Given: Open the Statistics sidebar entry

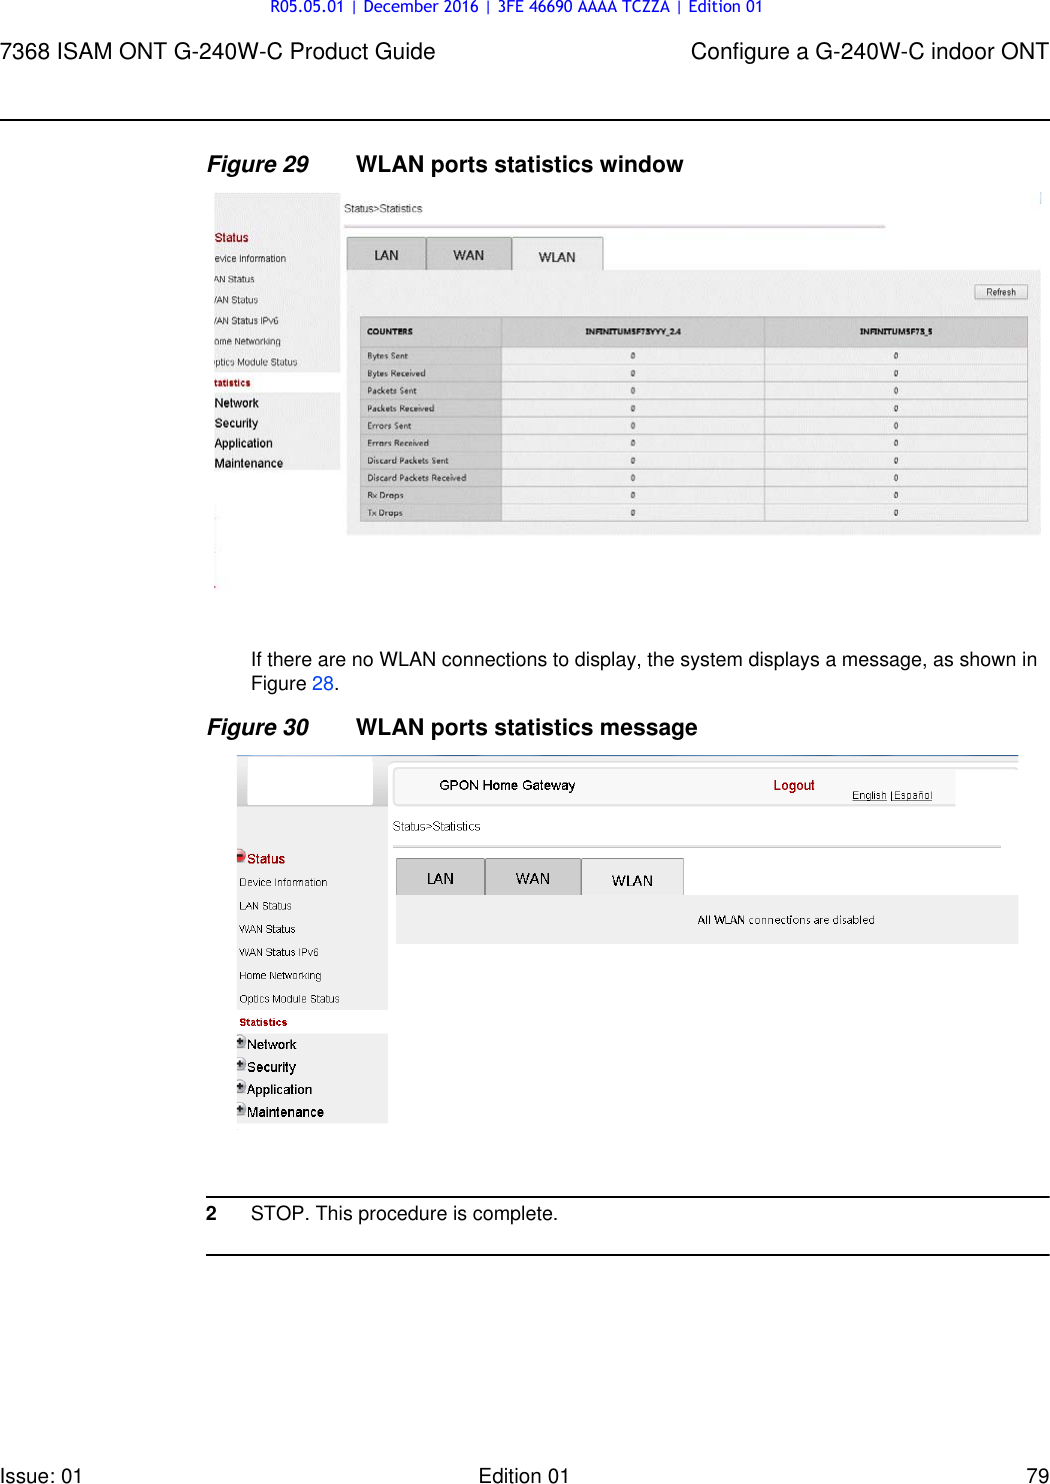Looking at the screenshot, I should click(262, 1021).
